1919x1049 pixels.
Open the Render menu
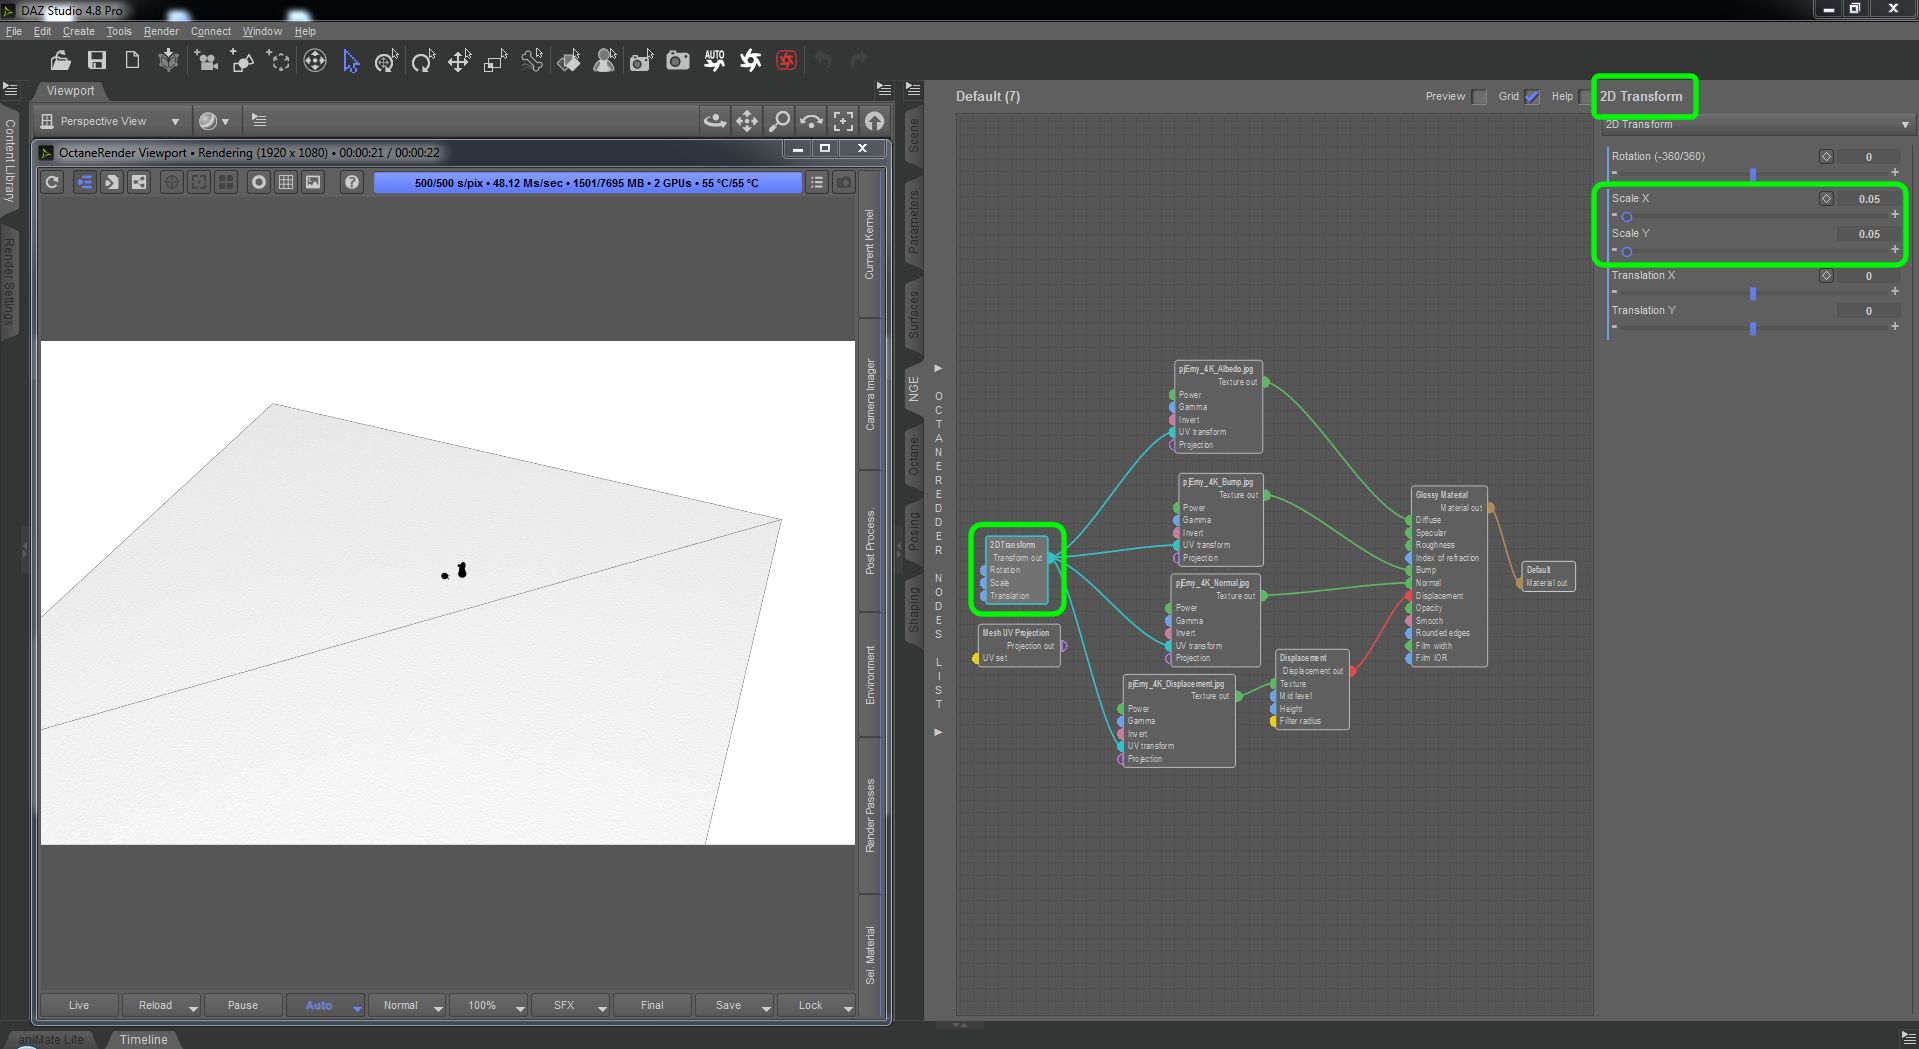161,31
